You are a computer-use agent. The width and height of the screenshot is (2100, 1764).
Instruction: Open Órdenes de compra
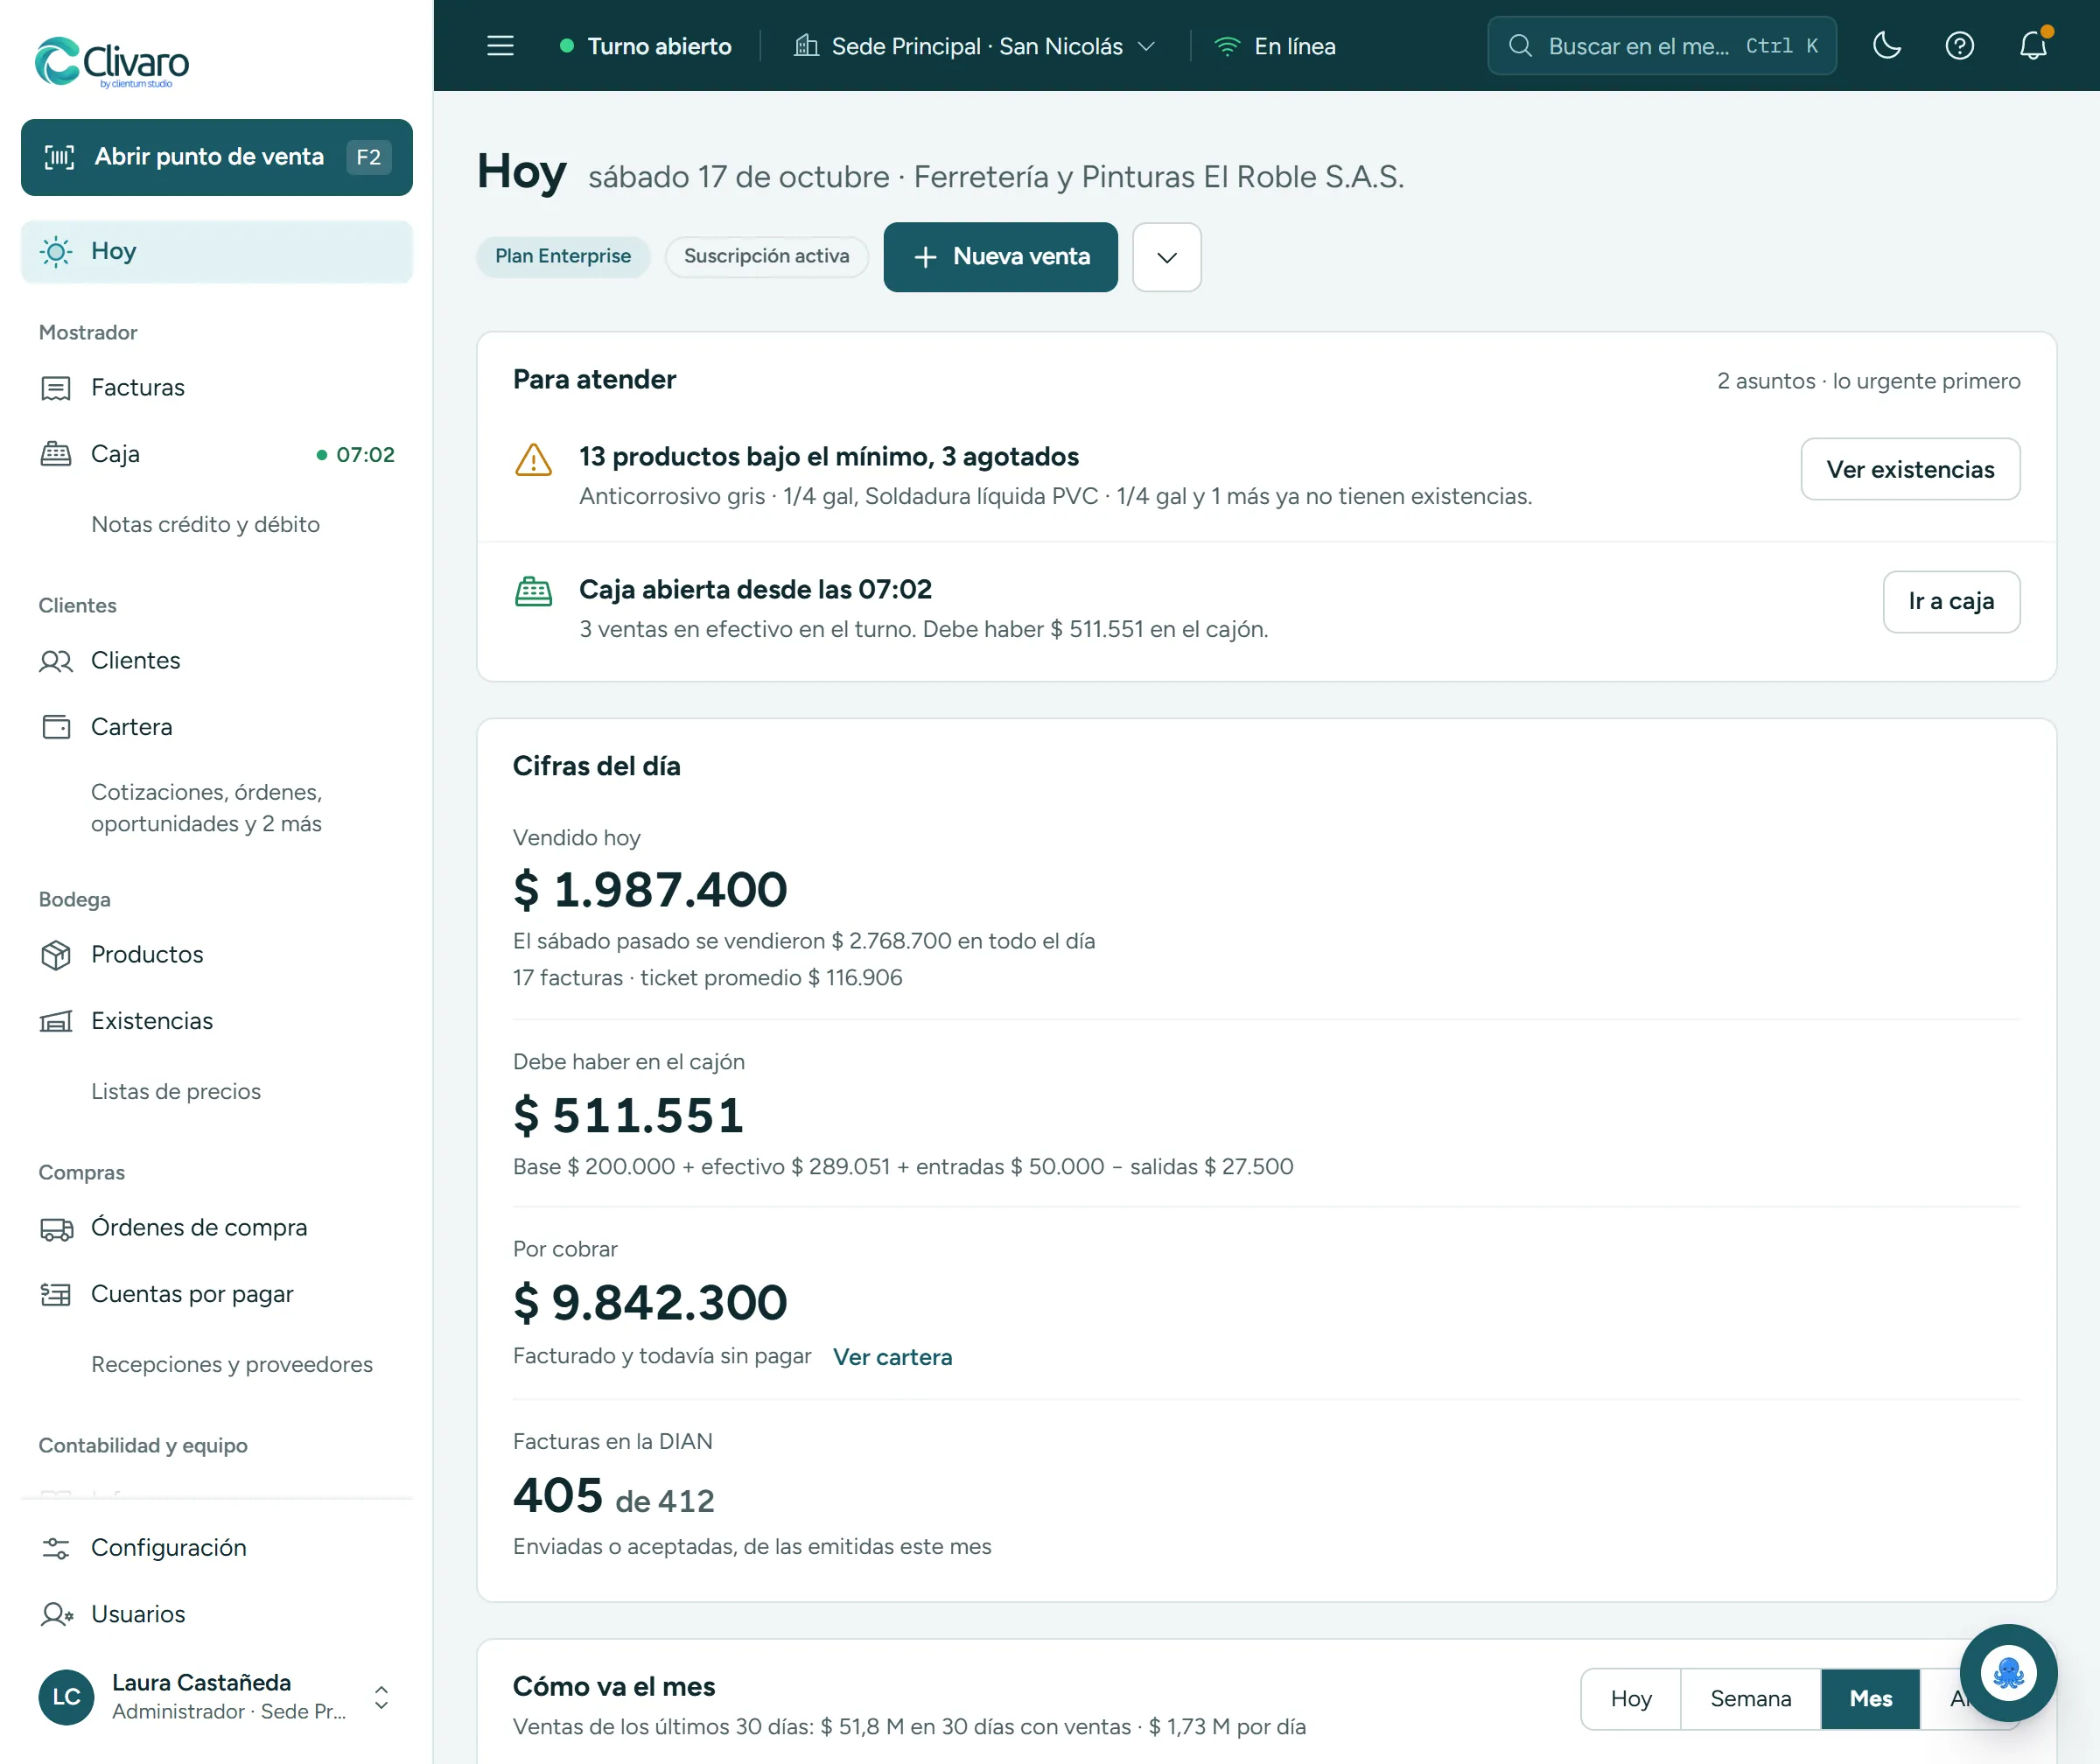[217, 1228]
